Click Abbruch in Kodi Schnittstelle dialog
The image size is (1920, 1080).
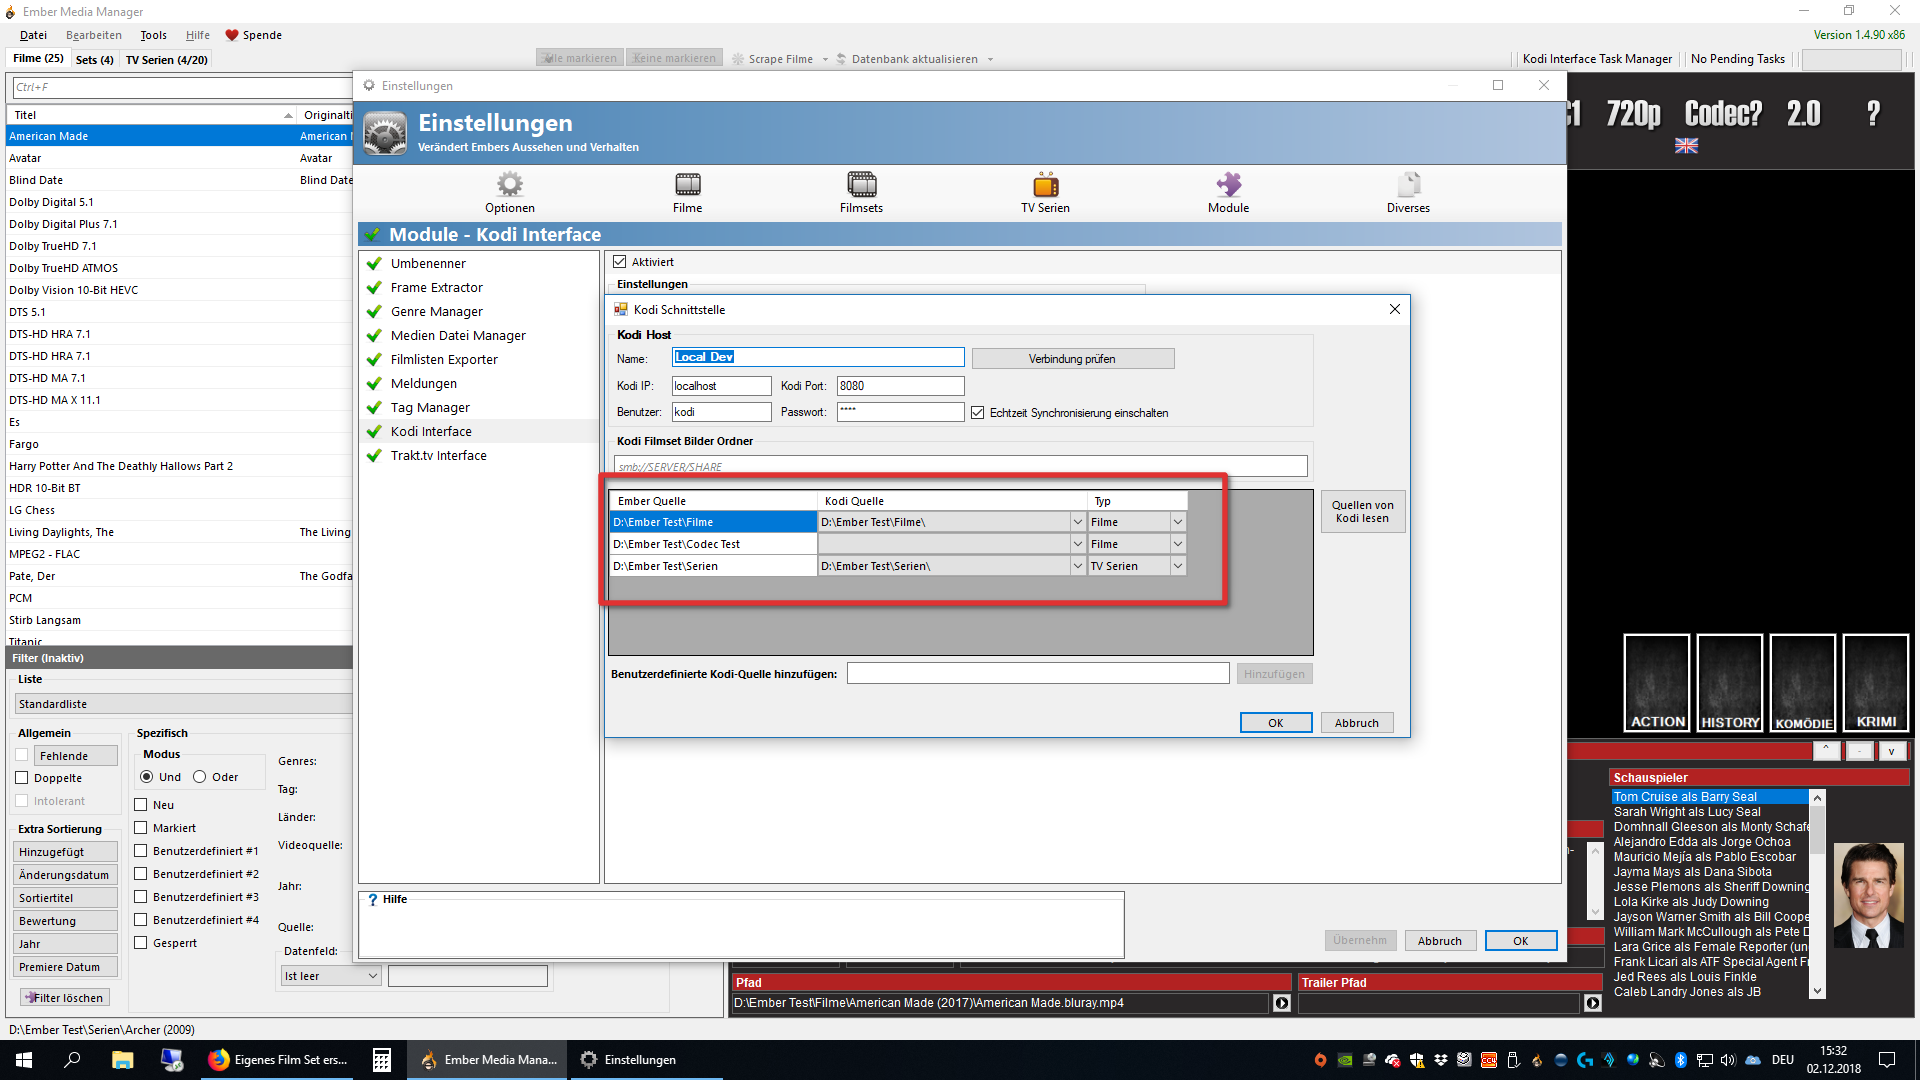click(1356, 723)
